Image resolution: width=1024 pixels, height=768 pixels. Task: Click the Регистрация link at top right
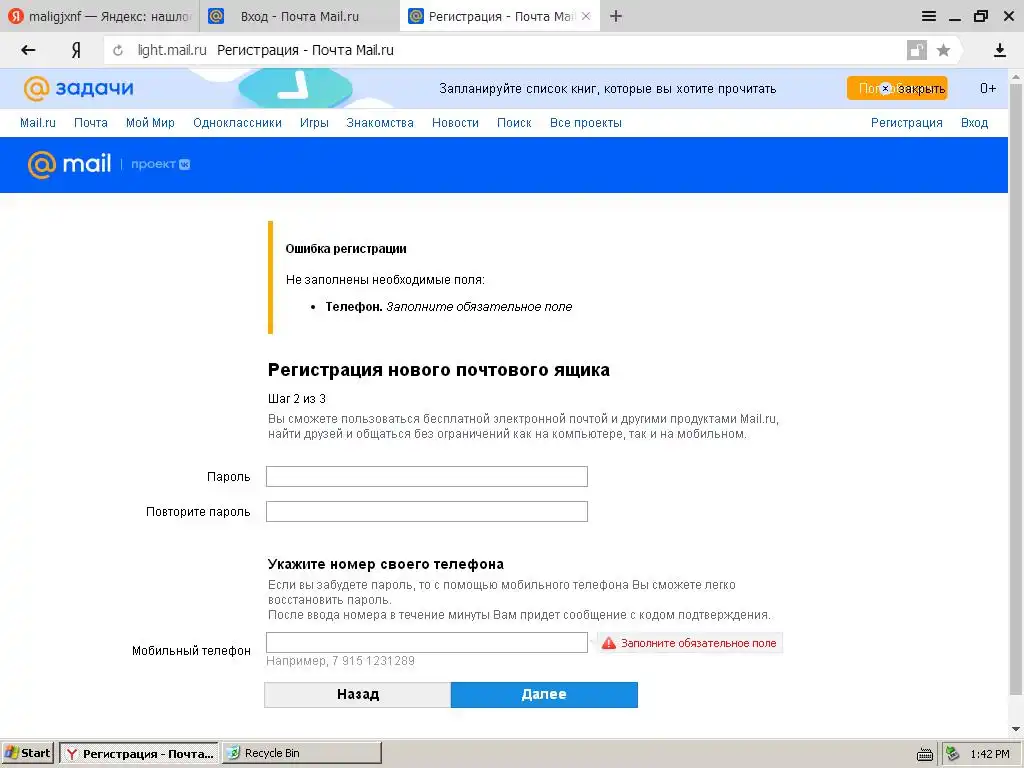906,123
